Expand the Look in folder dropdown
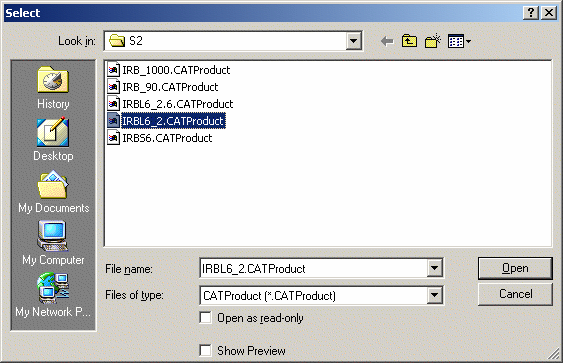Image resolution: width=563 pixels, height=363 pixels. point(353,41)
